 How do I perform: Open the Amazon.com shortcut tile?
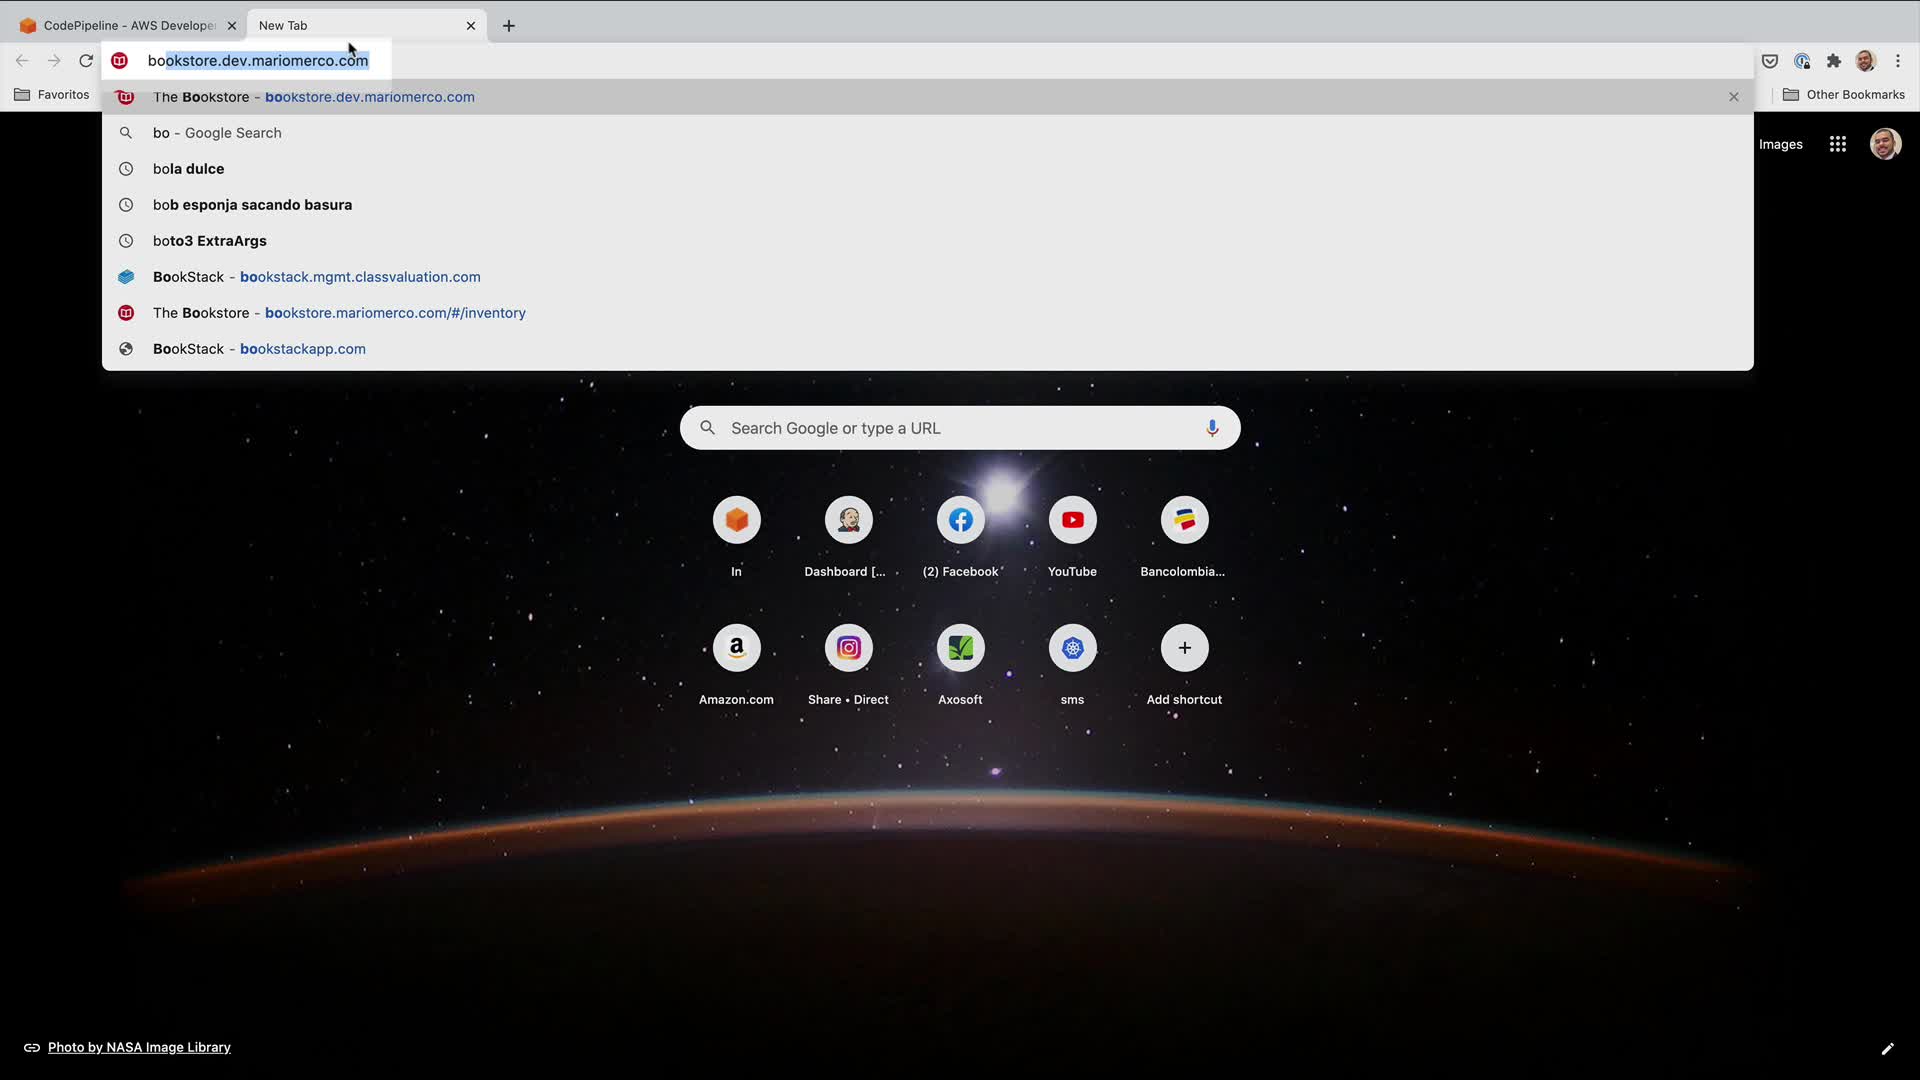point(736,648)
